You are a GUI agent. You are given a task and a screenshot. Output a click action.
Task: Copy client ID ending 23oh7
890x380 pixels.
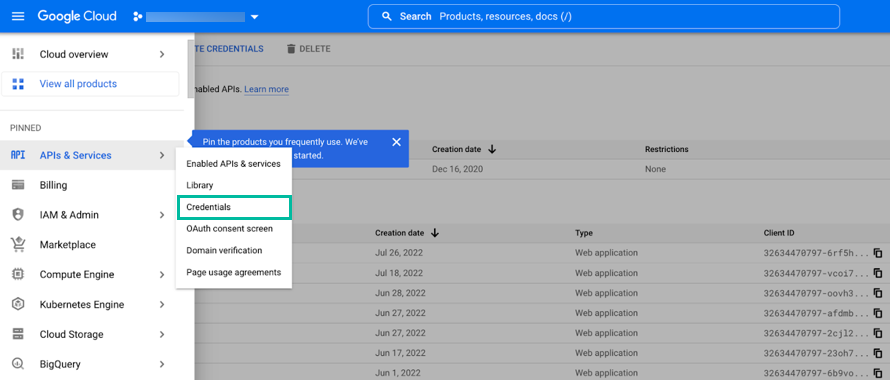pyautogui.click(x=878, y=353)
